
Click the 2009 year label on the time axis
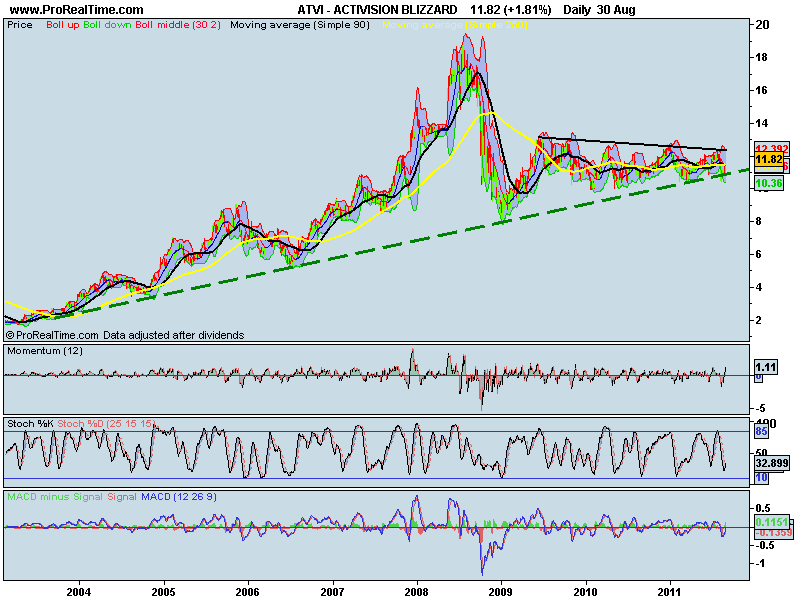pos(501,592)
